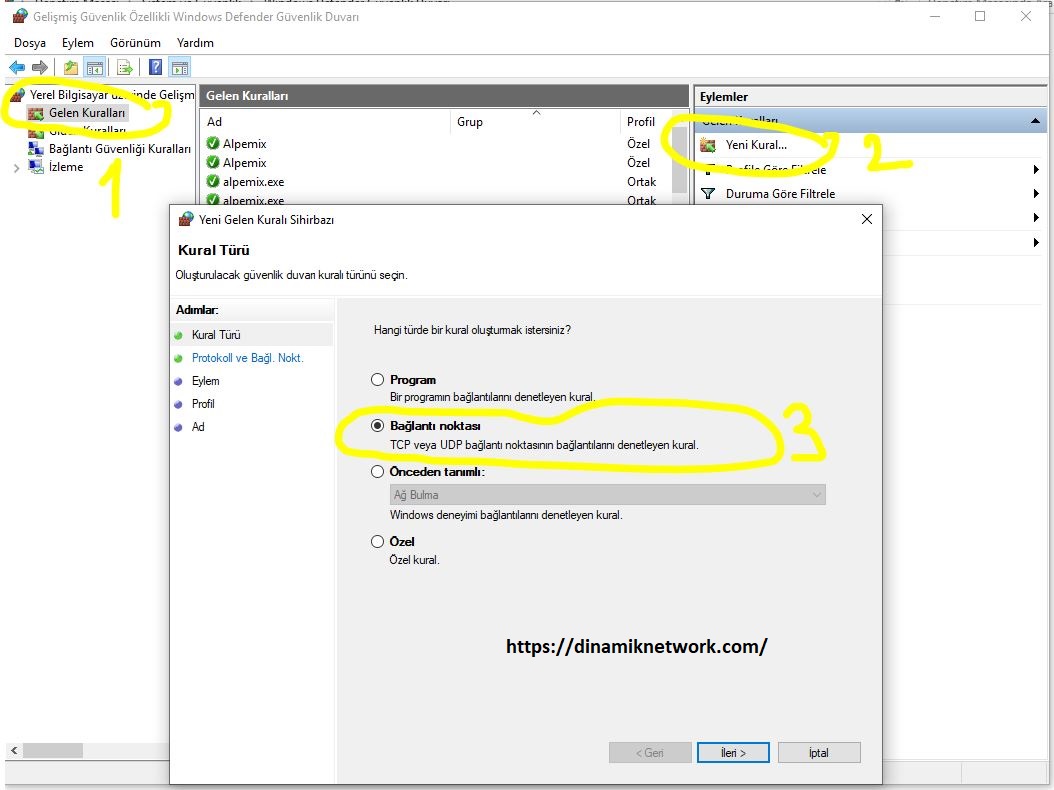Collapse the Gelen Kuralları actions section
1054x790 pixels.
[1033, 120]
